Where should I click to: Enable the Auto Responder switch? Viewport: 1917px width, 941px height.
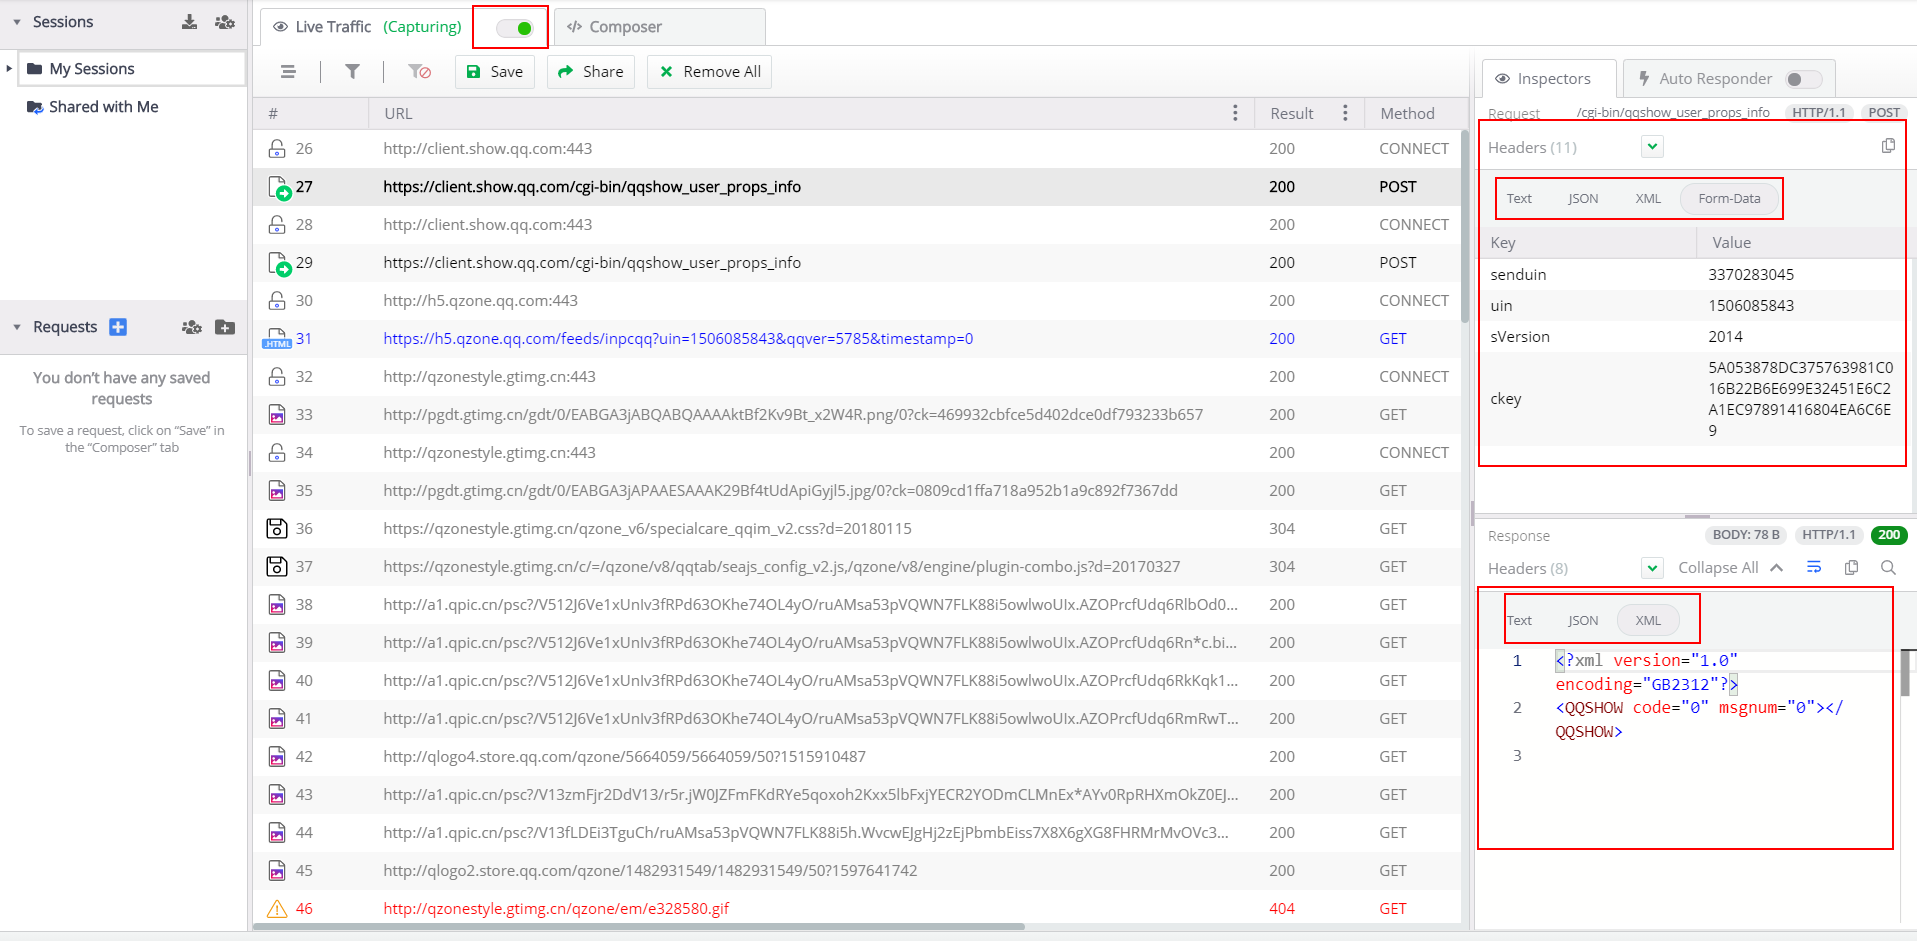(x=1804, y=79)
